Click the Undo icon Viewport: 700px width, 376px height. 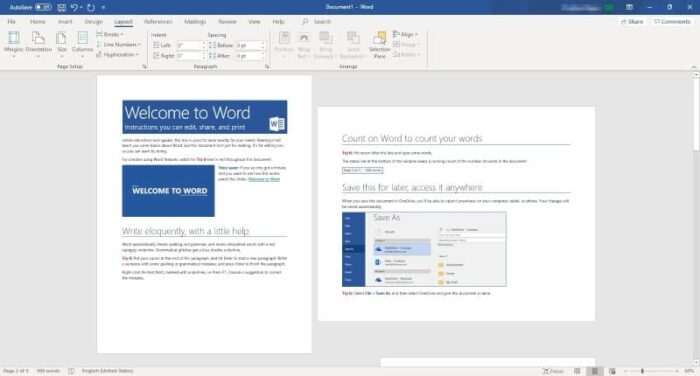[74, 7]
